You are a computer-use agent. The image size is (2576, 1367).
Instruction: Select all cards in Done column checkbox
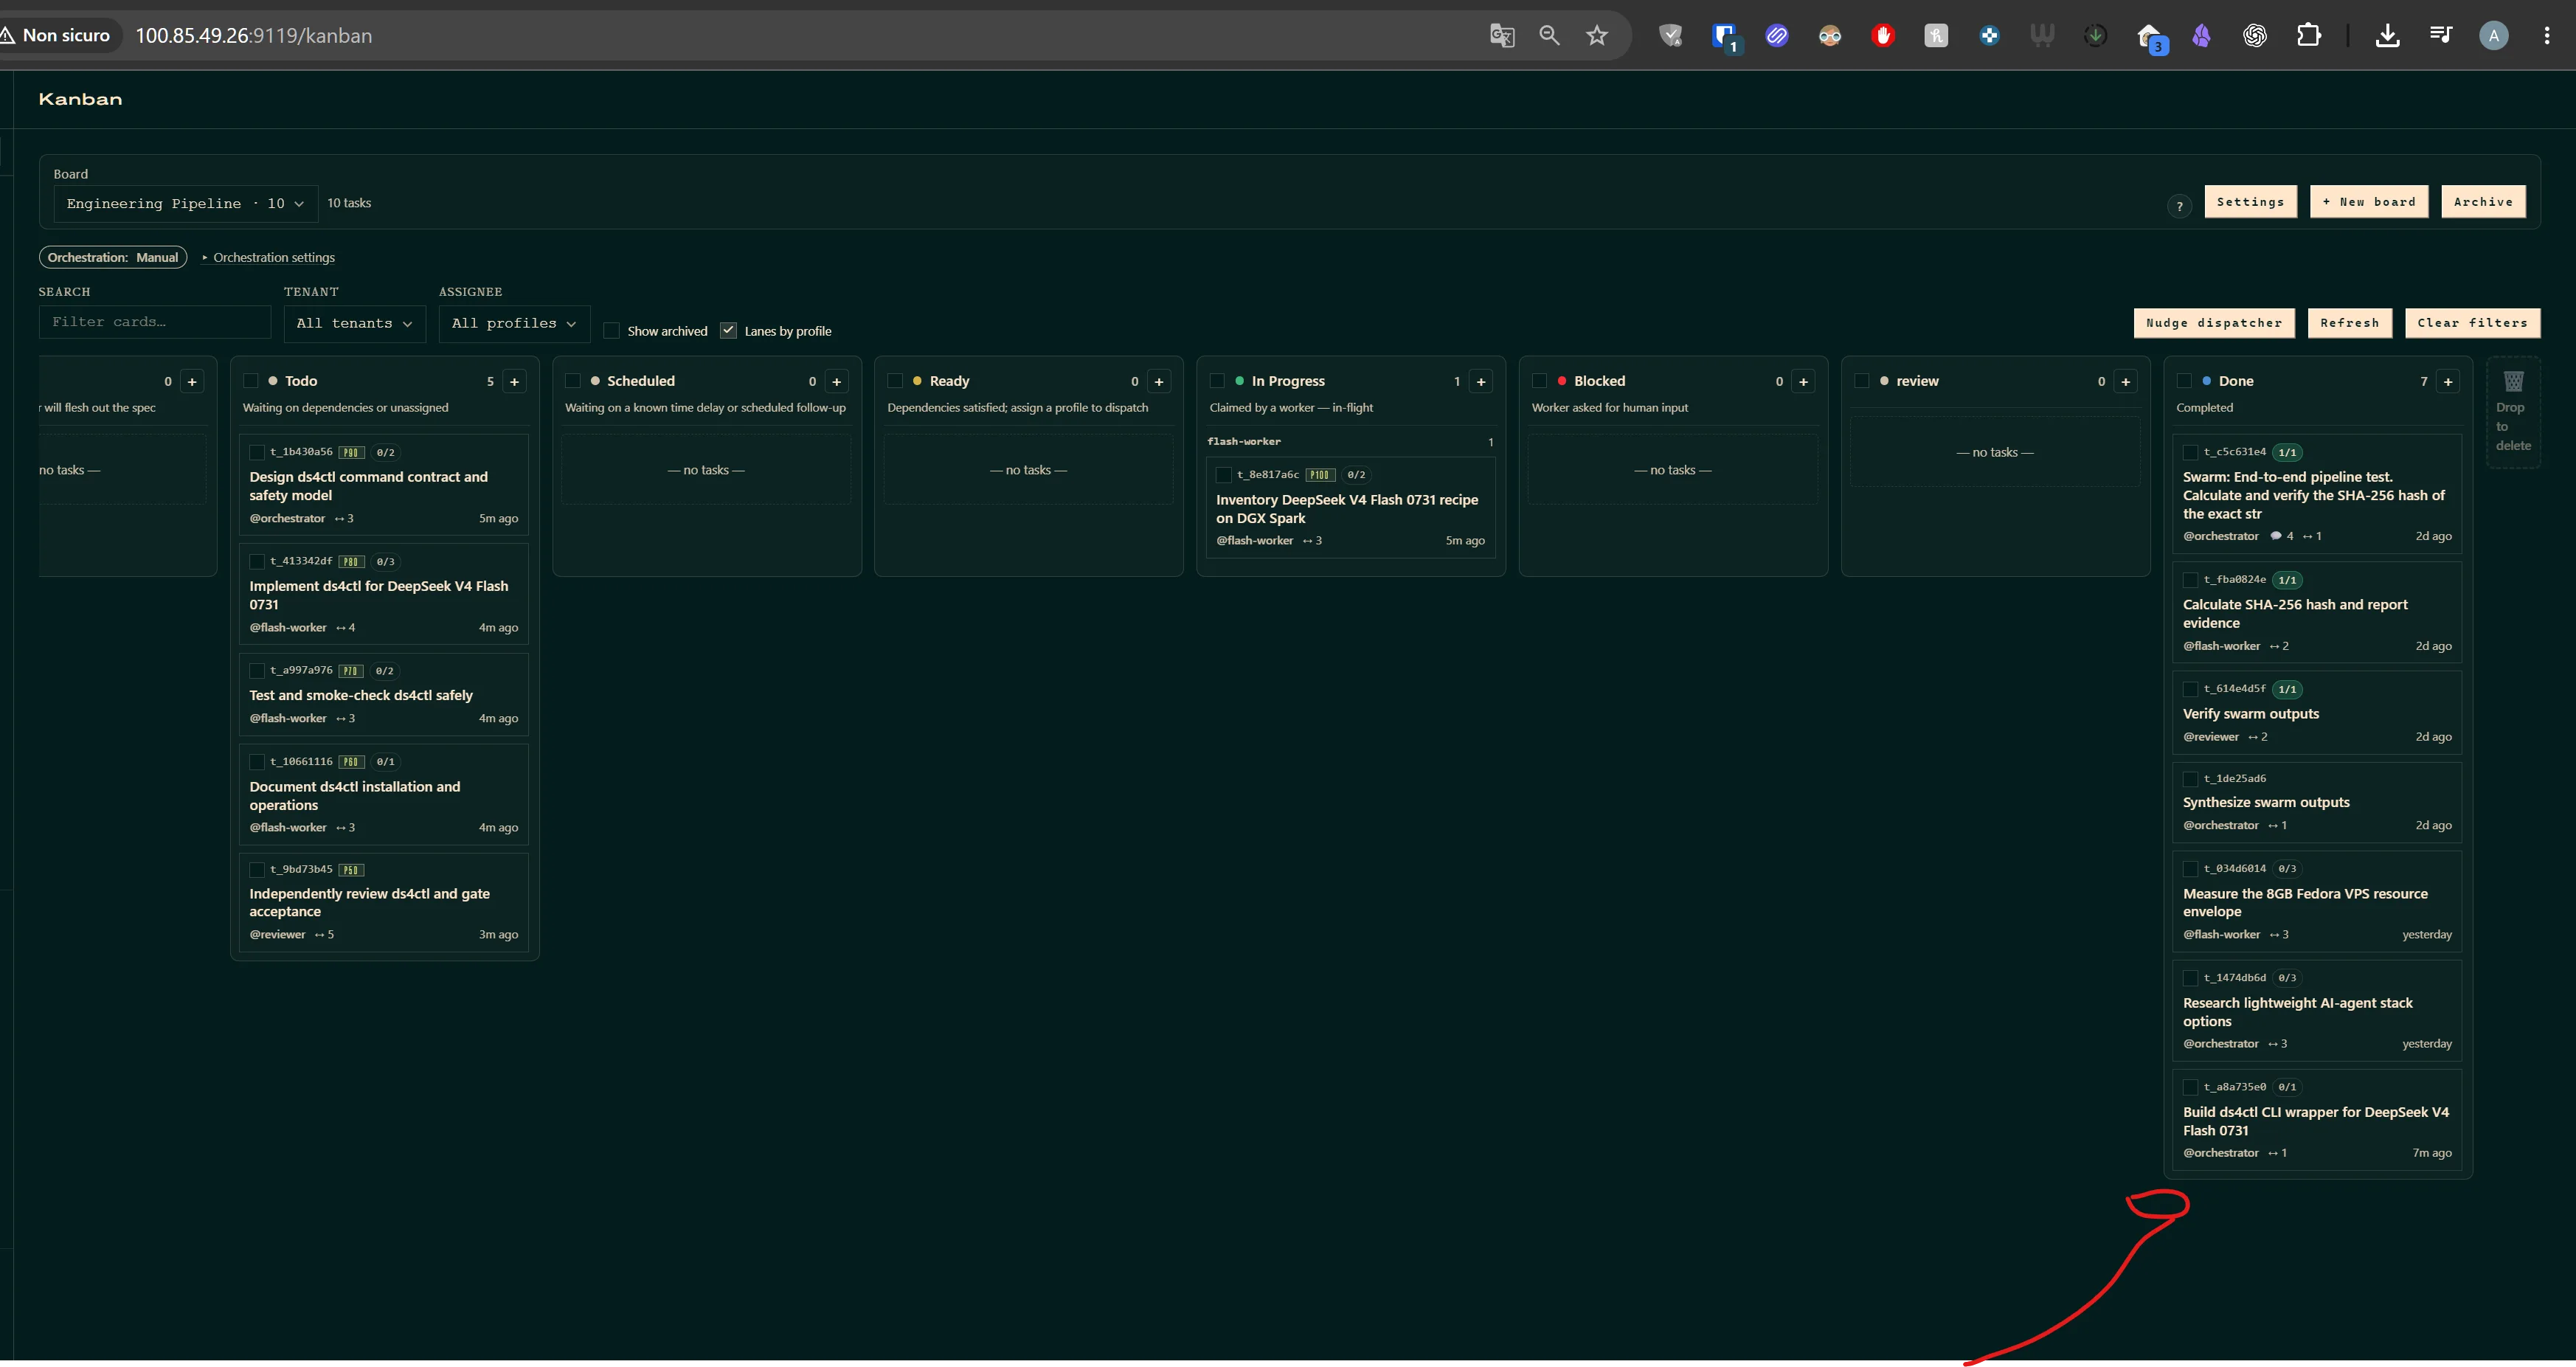(2184, 381)
